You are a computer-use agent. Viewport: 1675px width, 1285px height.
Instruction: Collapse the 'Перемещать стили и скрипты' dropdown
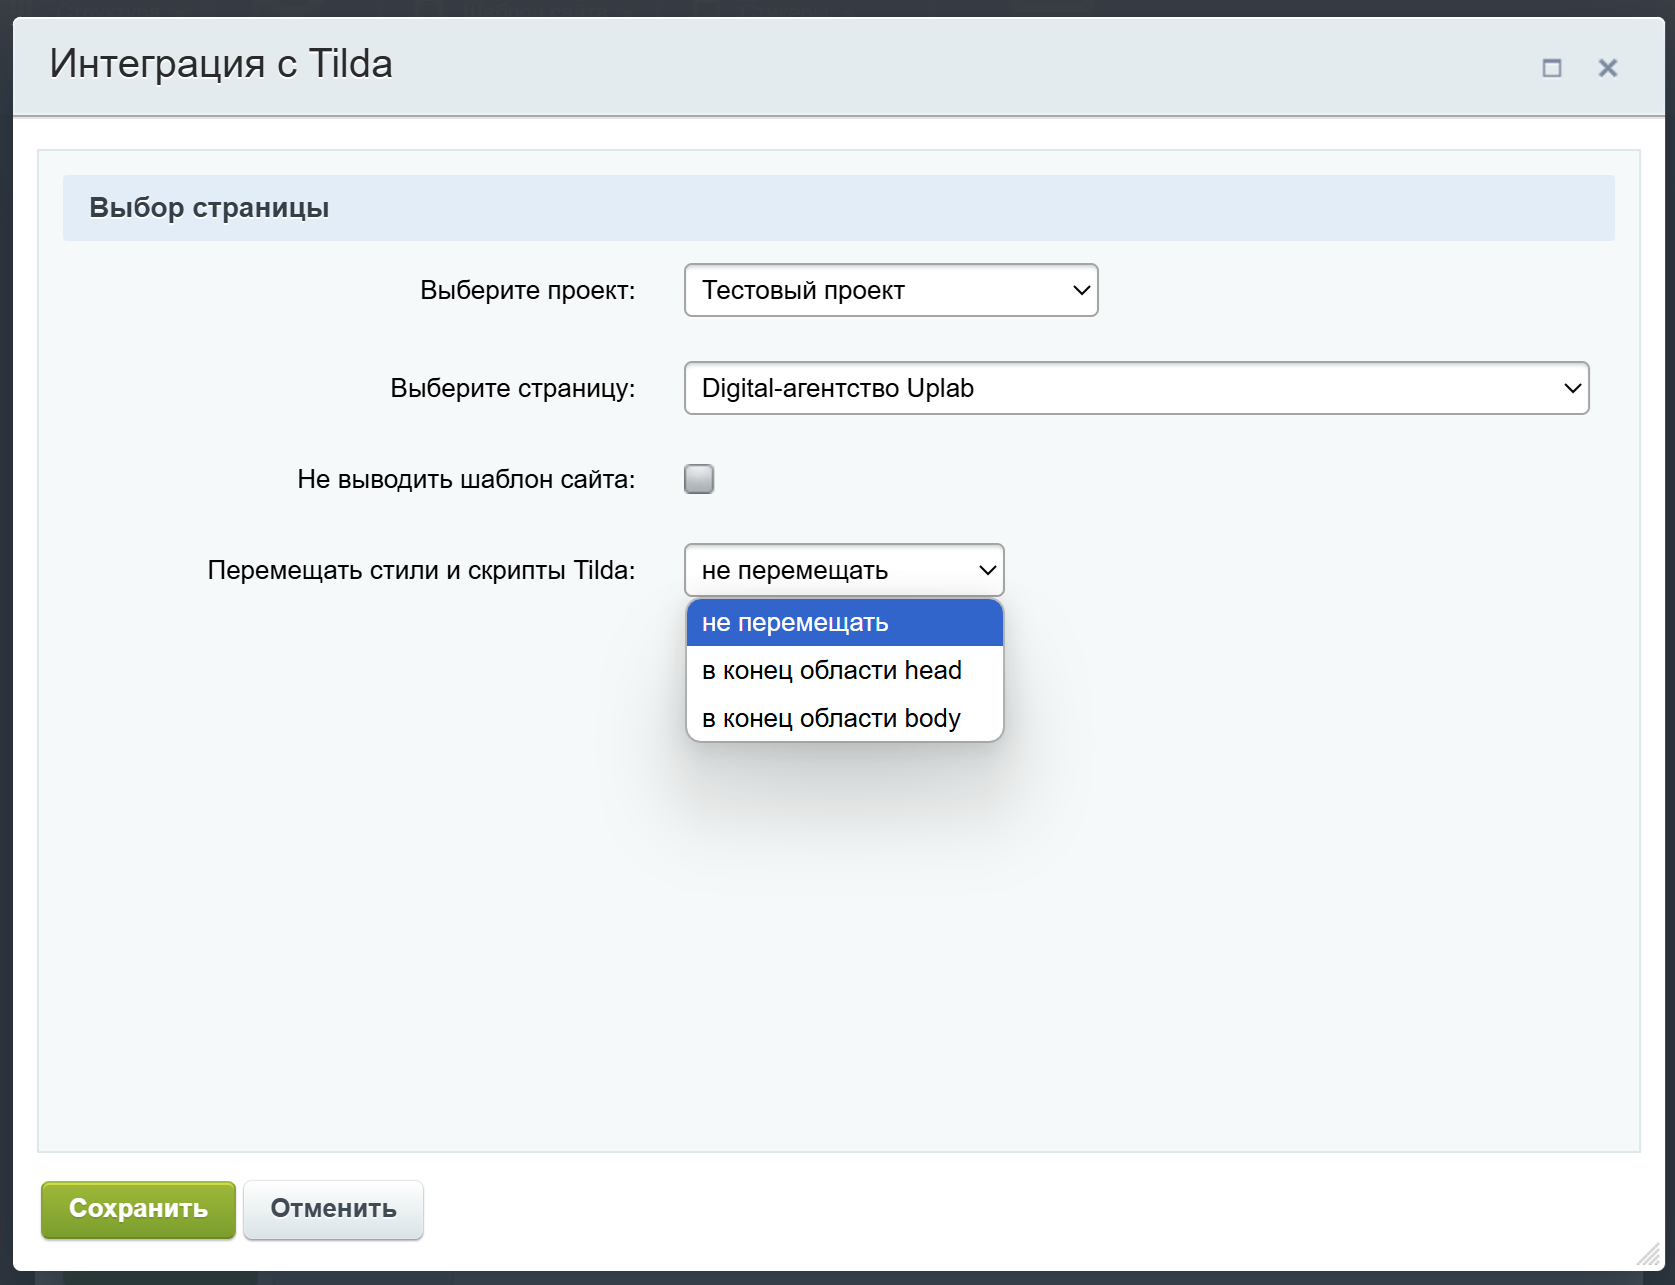844,570
